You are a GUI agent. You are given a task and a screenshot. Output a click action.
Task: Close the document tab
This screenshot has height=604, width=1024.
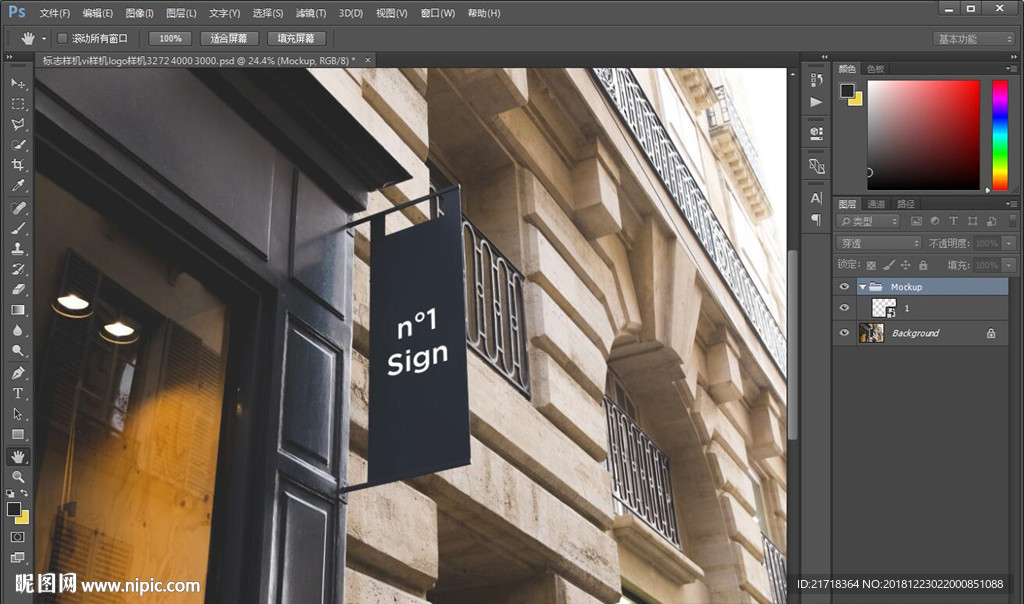(x=368, y=60)
